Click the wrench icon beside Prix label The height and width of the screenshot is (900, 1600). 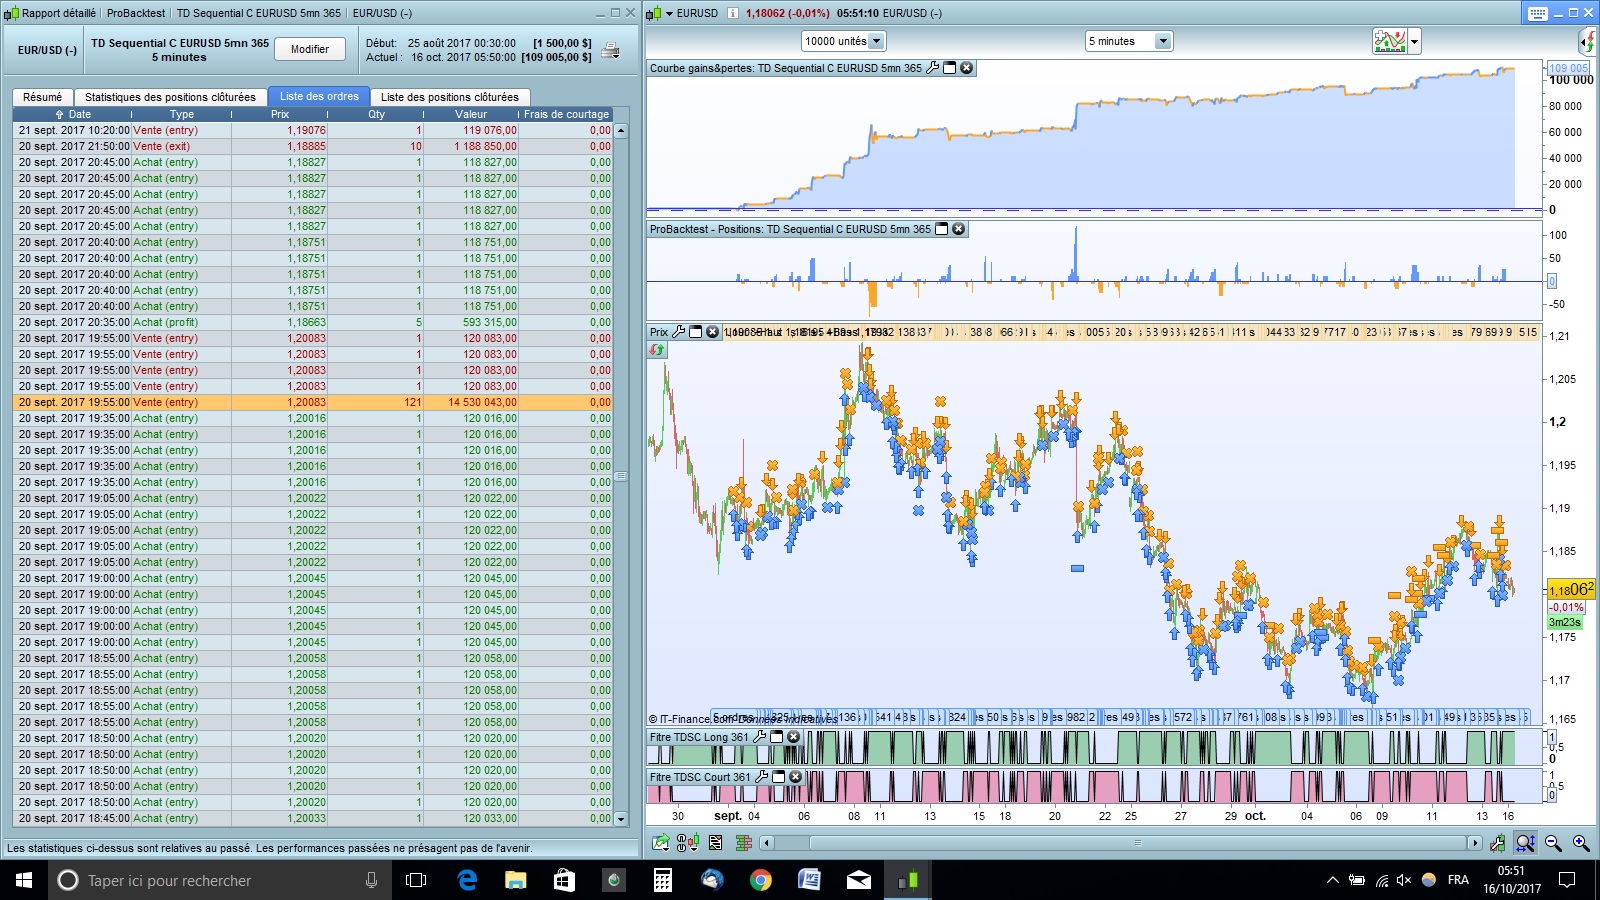pyautogui.click(x=679, y=332)
